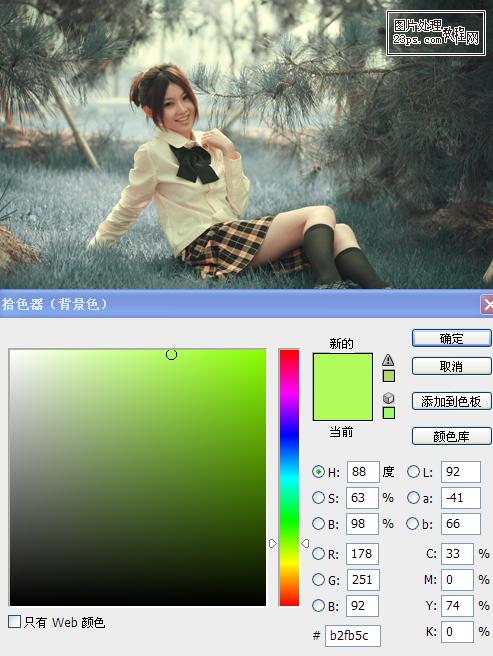Cancel with the 取消 button

pos(451,366)
